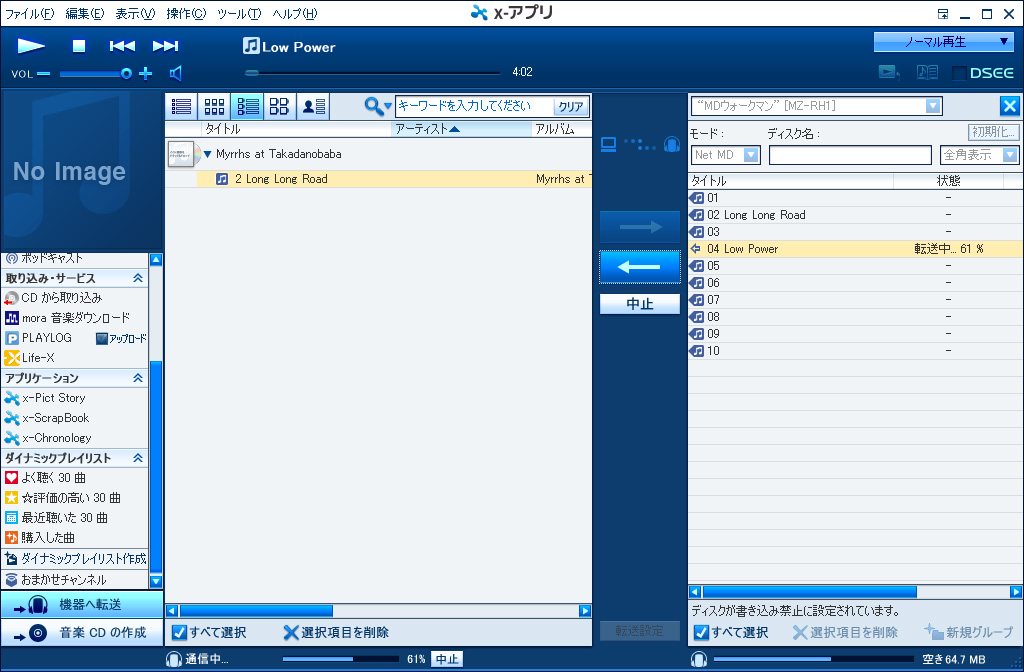Switch to the large tile view icon
This screenshot has width=1024, height=672.
[x=280, y=106]
